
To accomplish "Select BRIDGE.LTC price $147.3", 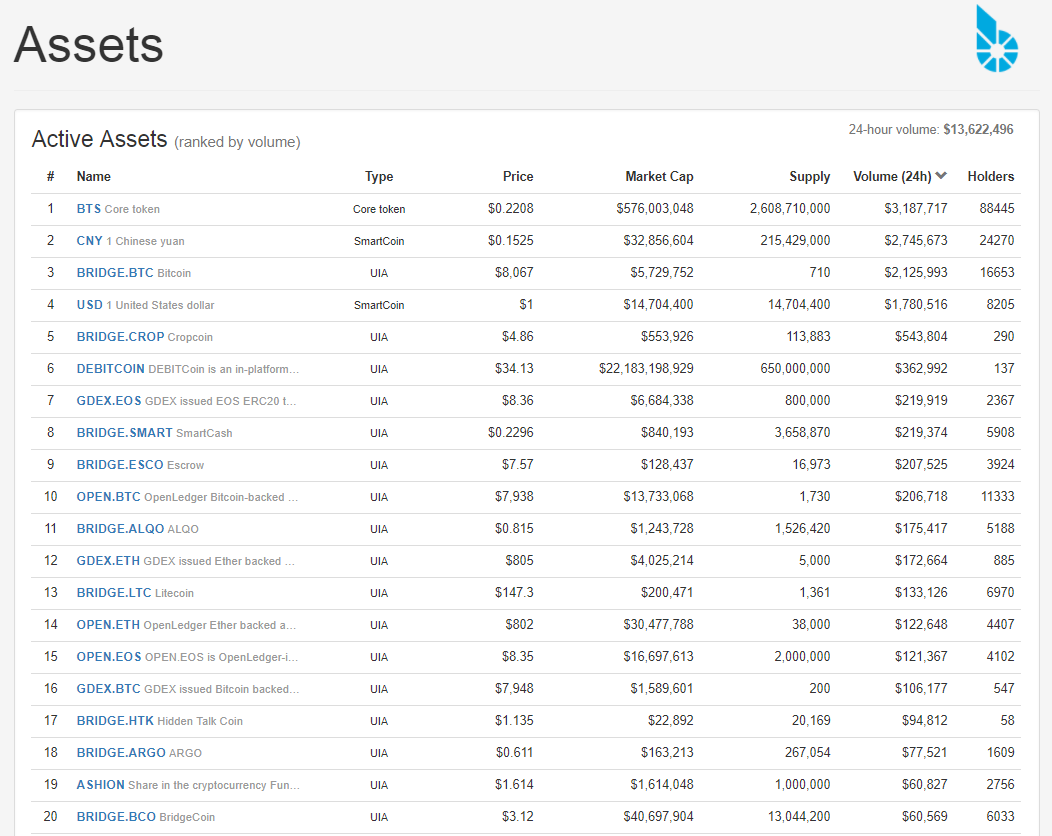I will (514, 592).
